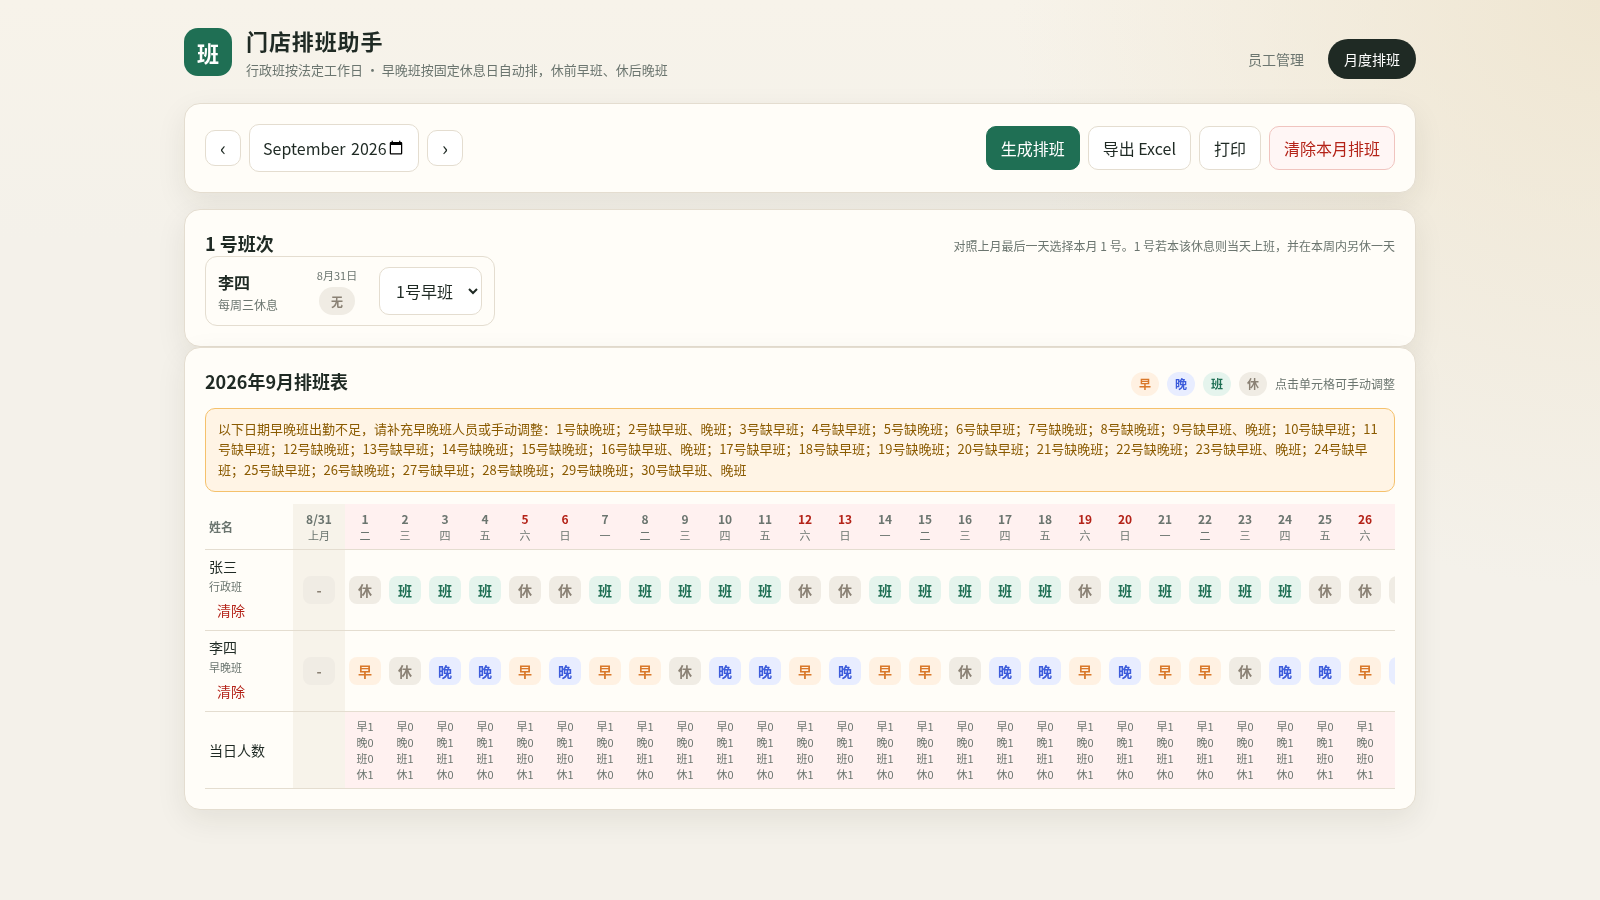Open the 员工管理 tab
The image size is (1600, 900).
tap(1276, 60)
